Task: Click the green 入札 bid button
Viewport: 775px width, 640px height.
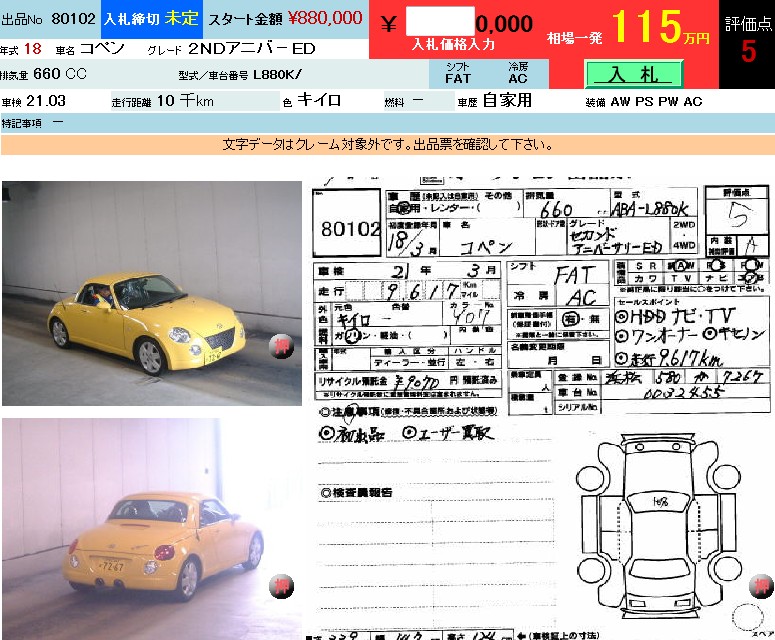Action: point(634,74)
